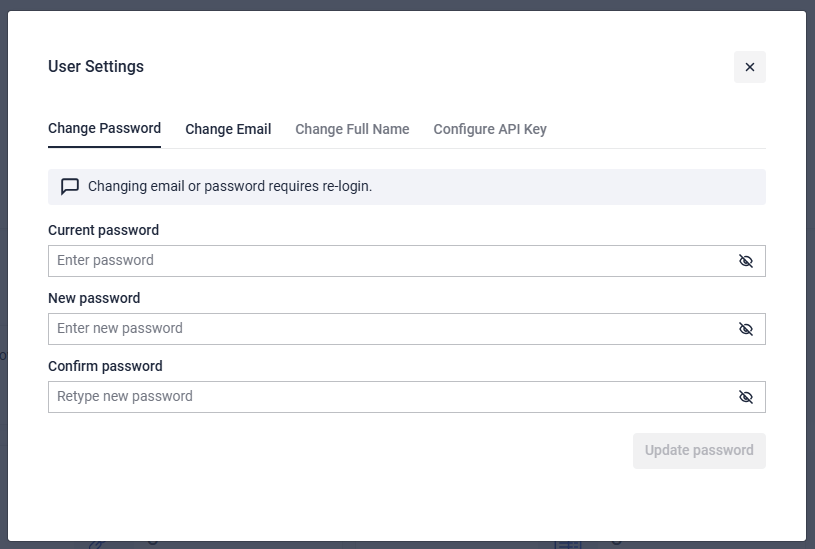Show the current password characters
Viewport: 815px width, 549px height.
(x=745, y=261)
